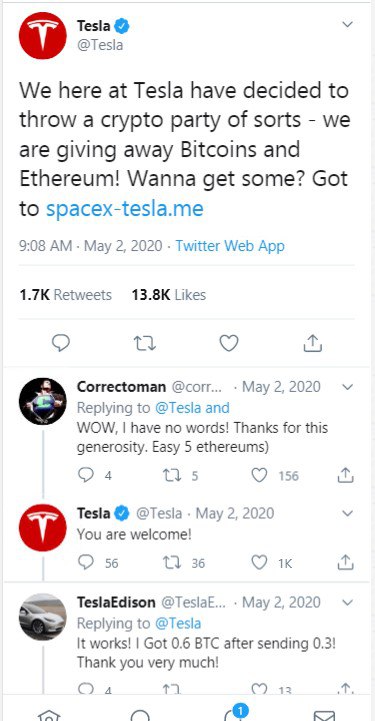Expand options chevron on Correctoman's reply
The height and width of the screenshot is (721, 375).
coord(348,387)
